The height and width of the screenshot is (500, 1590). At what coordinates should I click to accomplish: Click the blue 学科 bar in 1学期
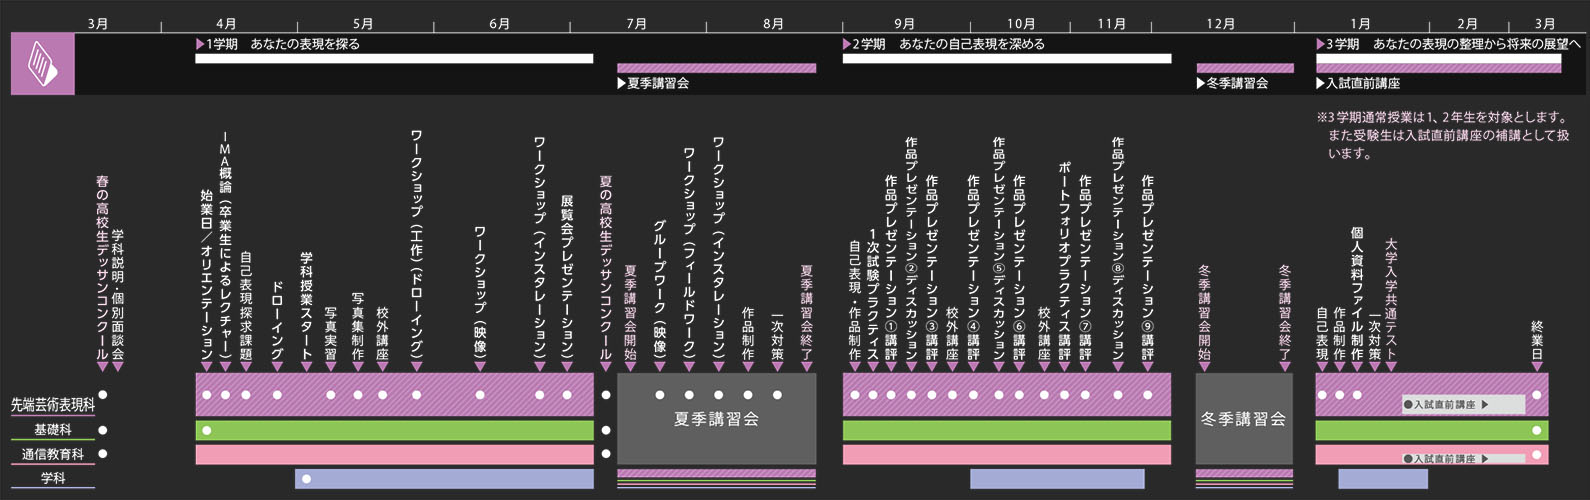444,479
